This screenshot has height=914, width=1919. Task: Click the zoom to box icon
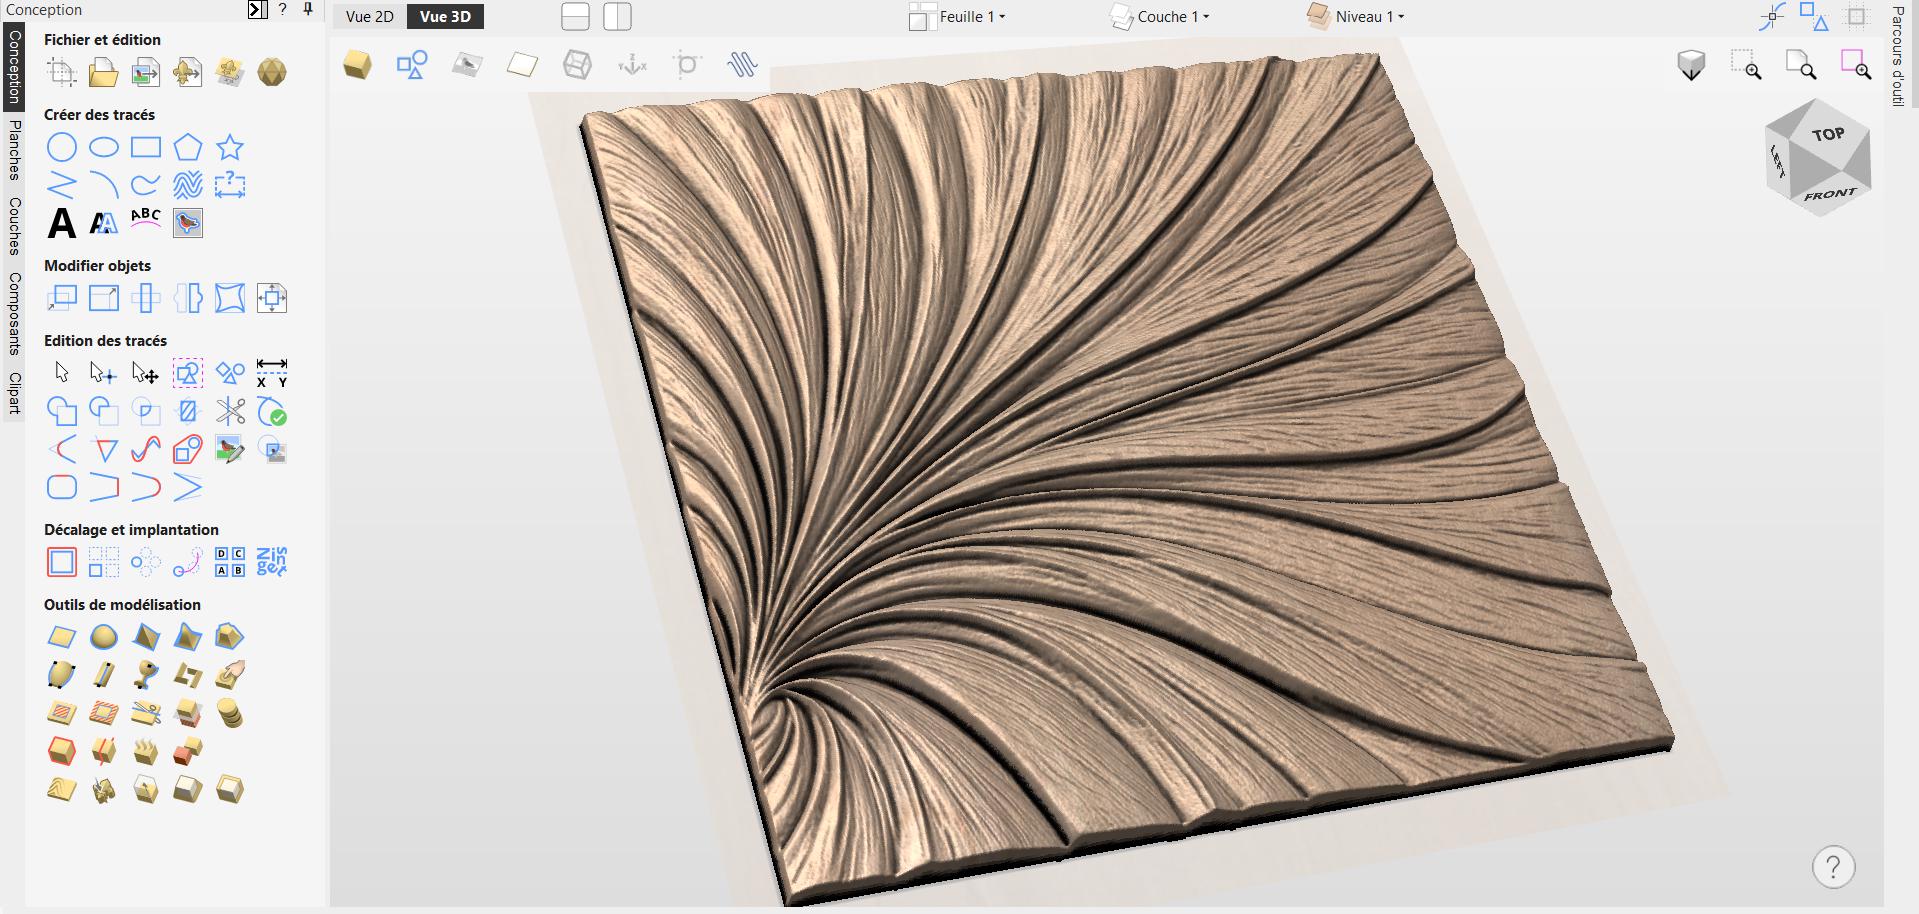tap(1746, 65)
